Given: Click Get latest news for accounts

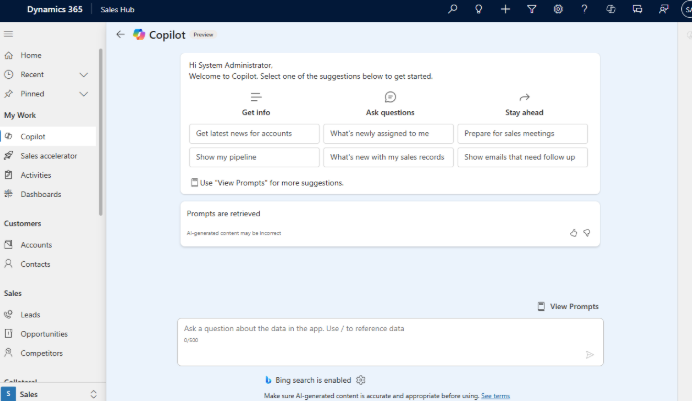Looking at the screenshot, I should (x=254, y=134).
